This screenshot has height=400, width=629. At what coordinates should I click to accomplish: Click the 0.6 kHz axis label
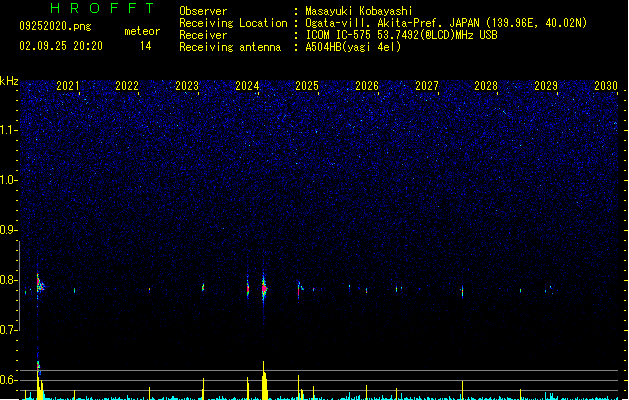8,380
